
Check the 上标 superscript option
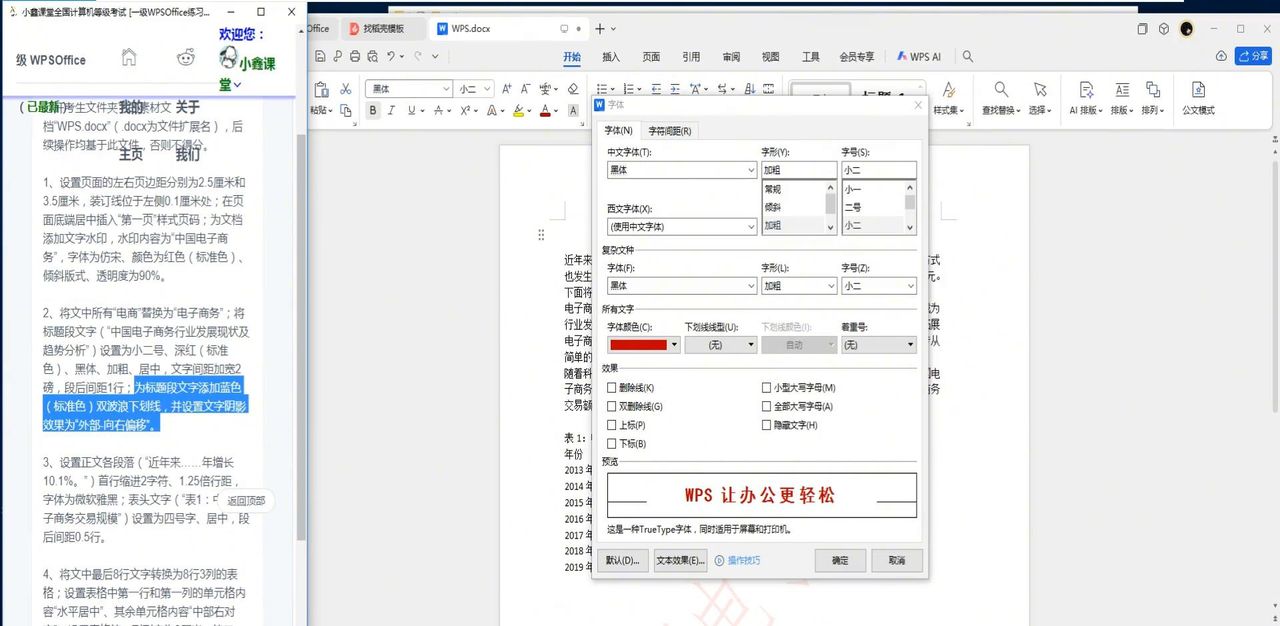click(611, 425)
